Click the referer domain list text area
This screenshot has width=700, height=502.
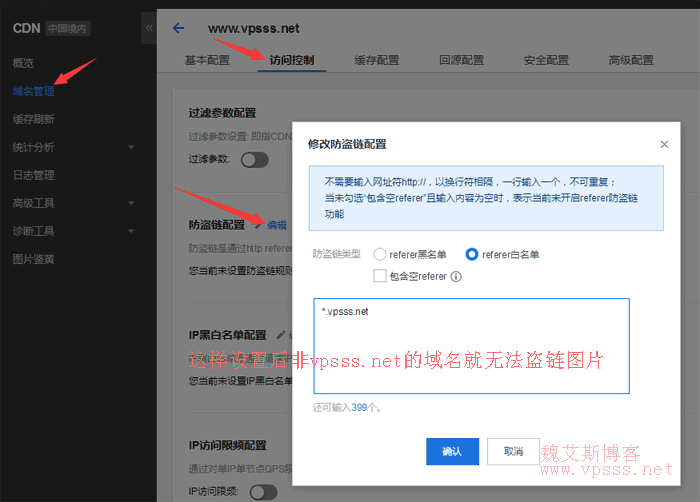click(x=470, y=345)
